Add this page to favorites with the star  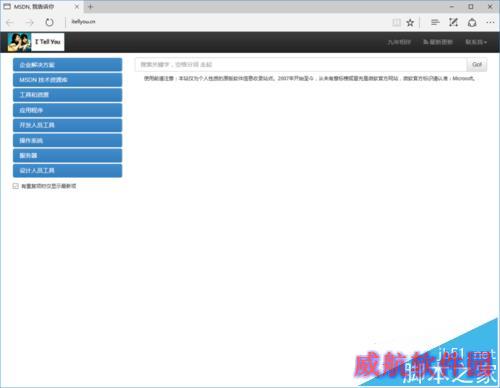coord(410,22)
